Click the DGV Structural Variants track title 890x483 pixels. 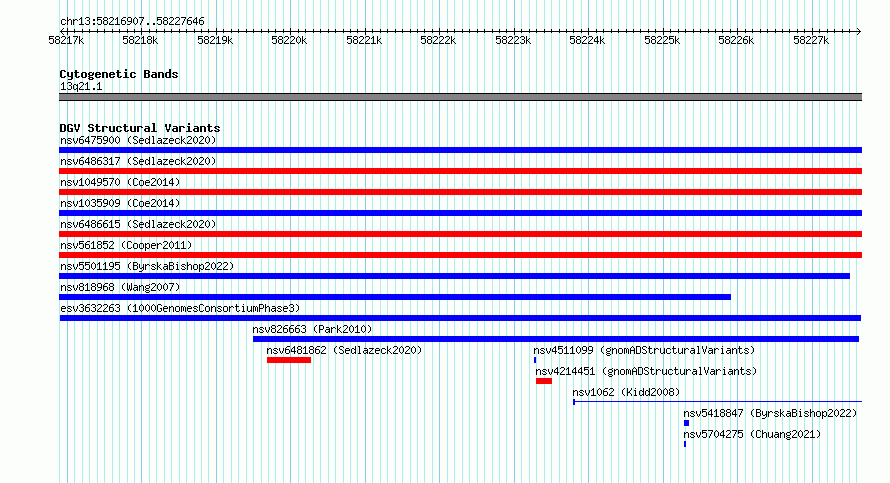coord(140,128)
